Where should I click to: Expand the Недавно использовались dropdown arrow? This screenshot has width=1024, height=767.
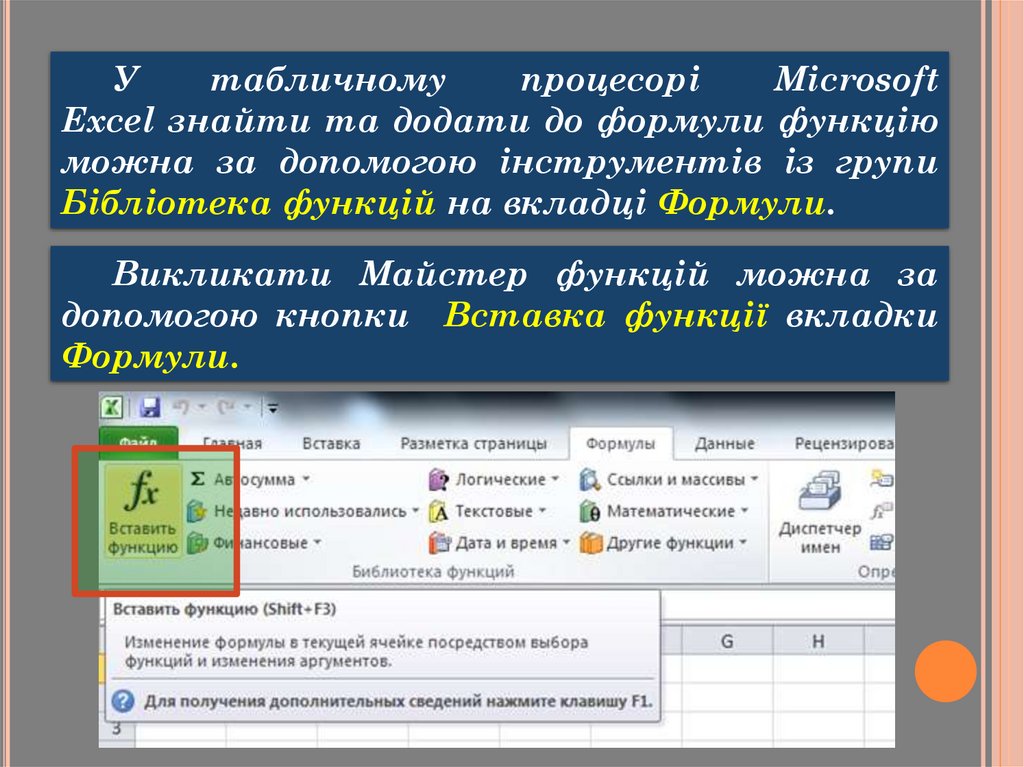415,511
